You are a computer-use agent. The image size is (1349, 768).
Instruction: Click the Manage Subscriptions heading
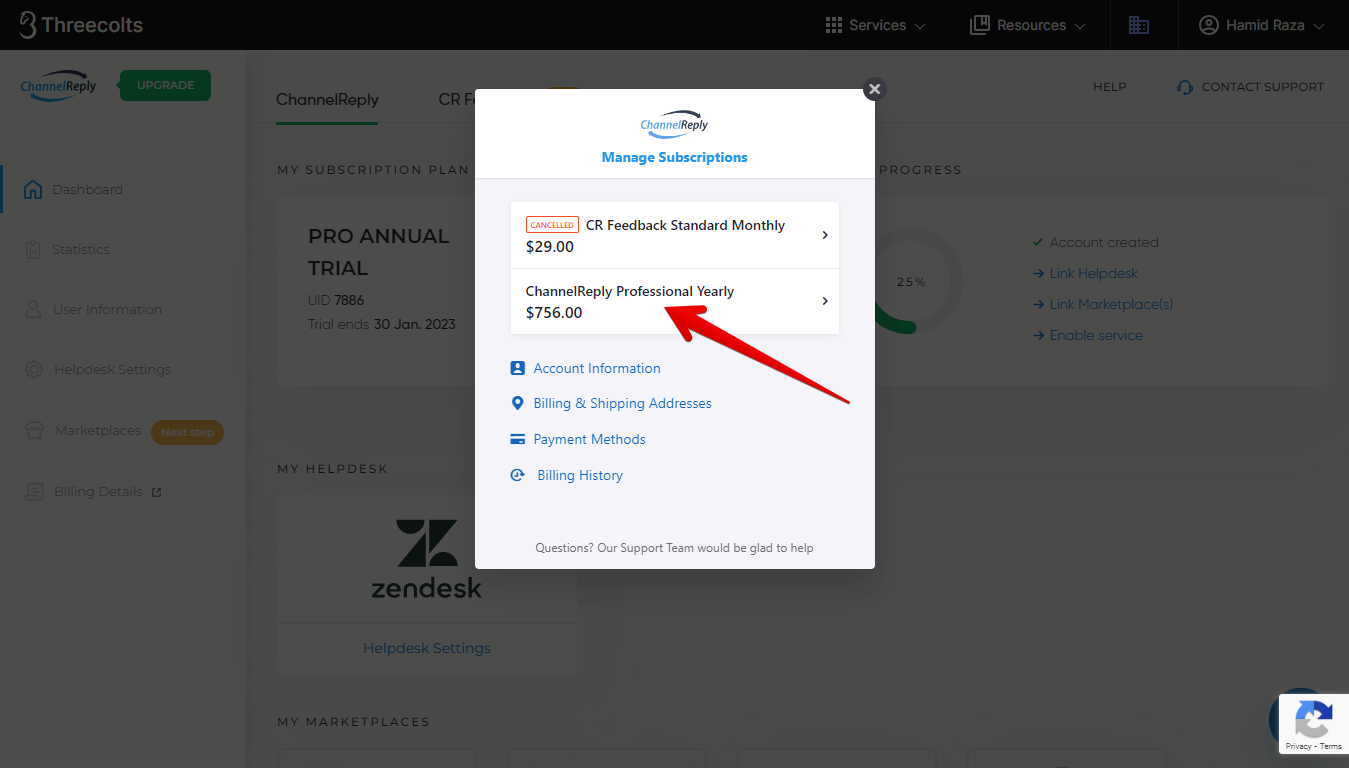click(x=674, y=157)
